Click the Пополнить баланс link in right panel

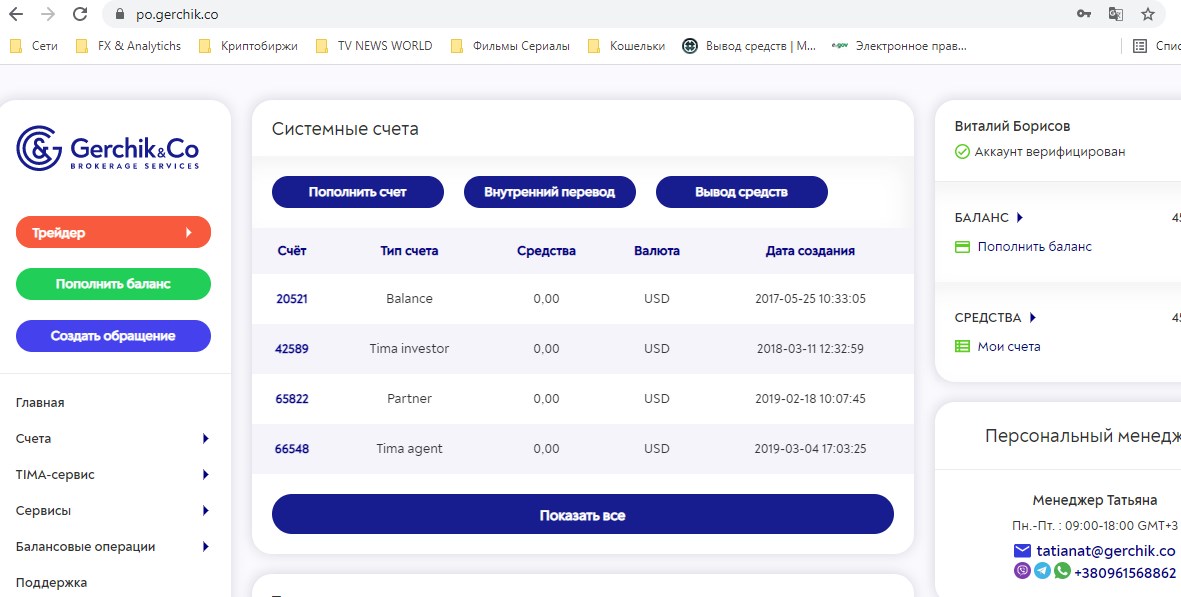(1035, 247)
